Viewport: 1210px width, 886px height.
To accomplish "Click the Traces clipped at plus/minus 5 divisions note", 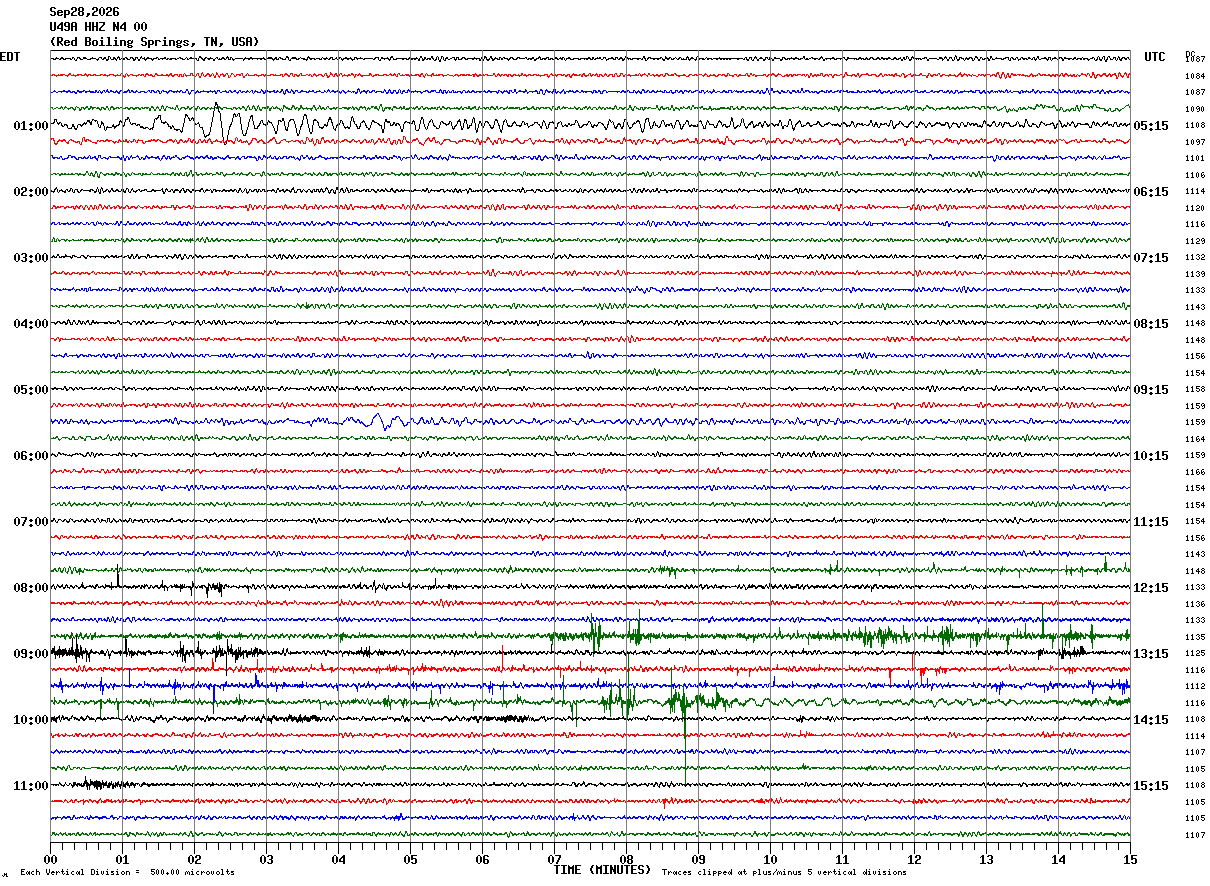I will coord(784,873).
